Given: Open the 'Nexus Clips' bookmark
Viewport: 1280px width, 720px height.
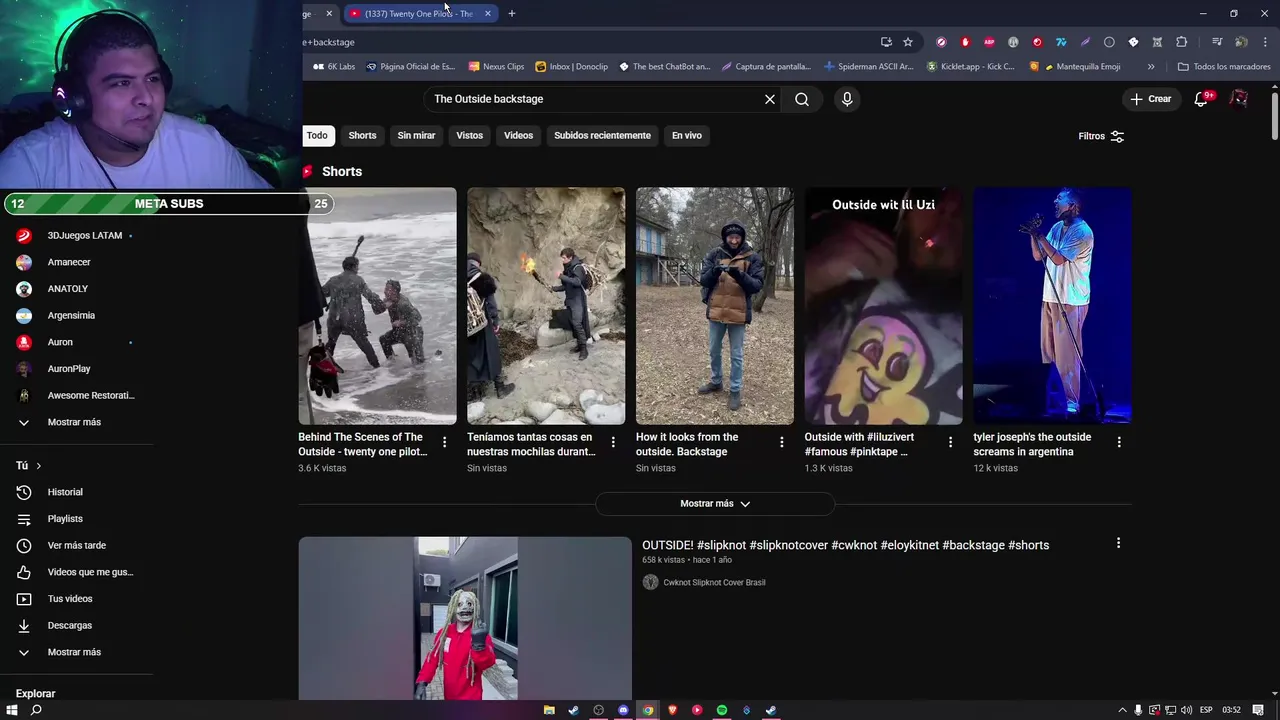Looking at the screenshot, I should [495, 67].
